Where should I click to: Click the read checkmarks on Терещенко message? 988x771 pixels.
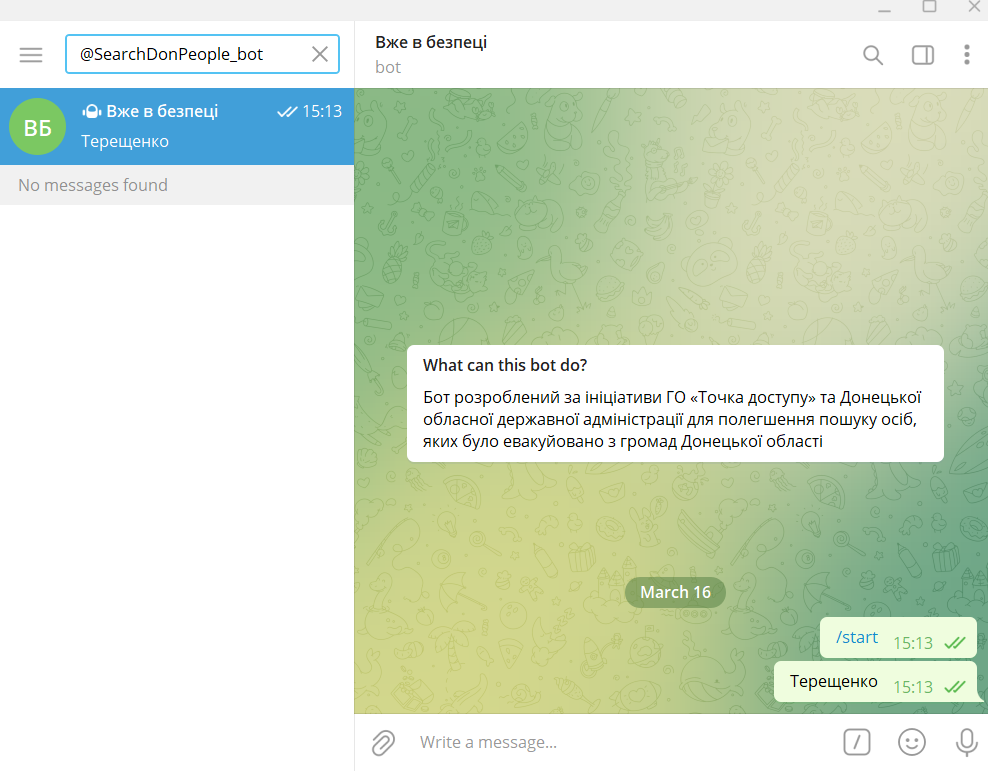pos(955,687)
